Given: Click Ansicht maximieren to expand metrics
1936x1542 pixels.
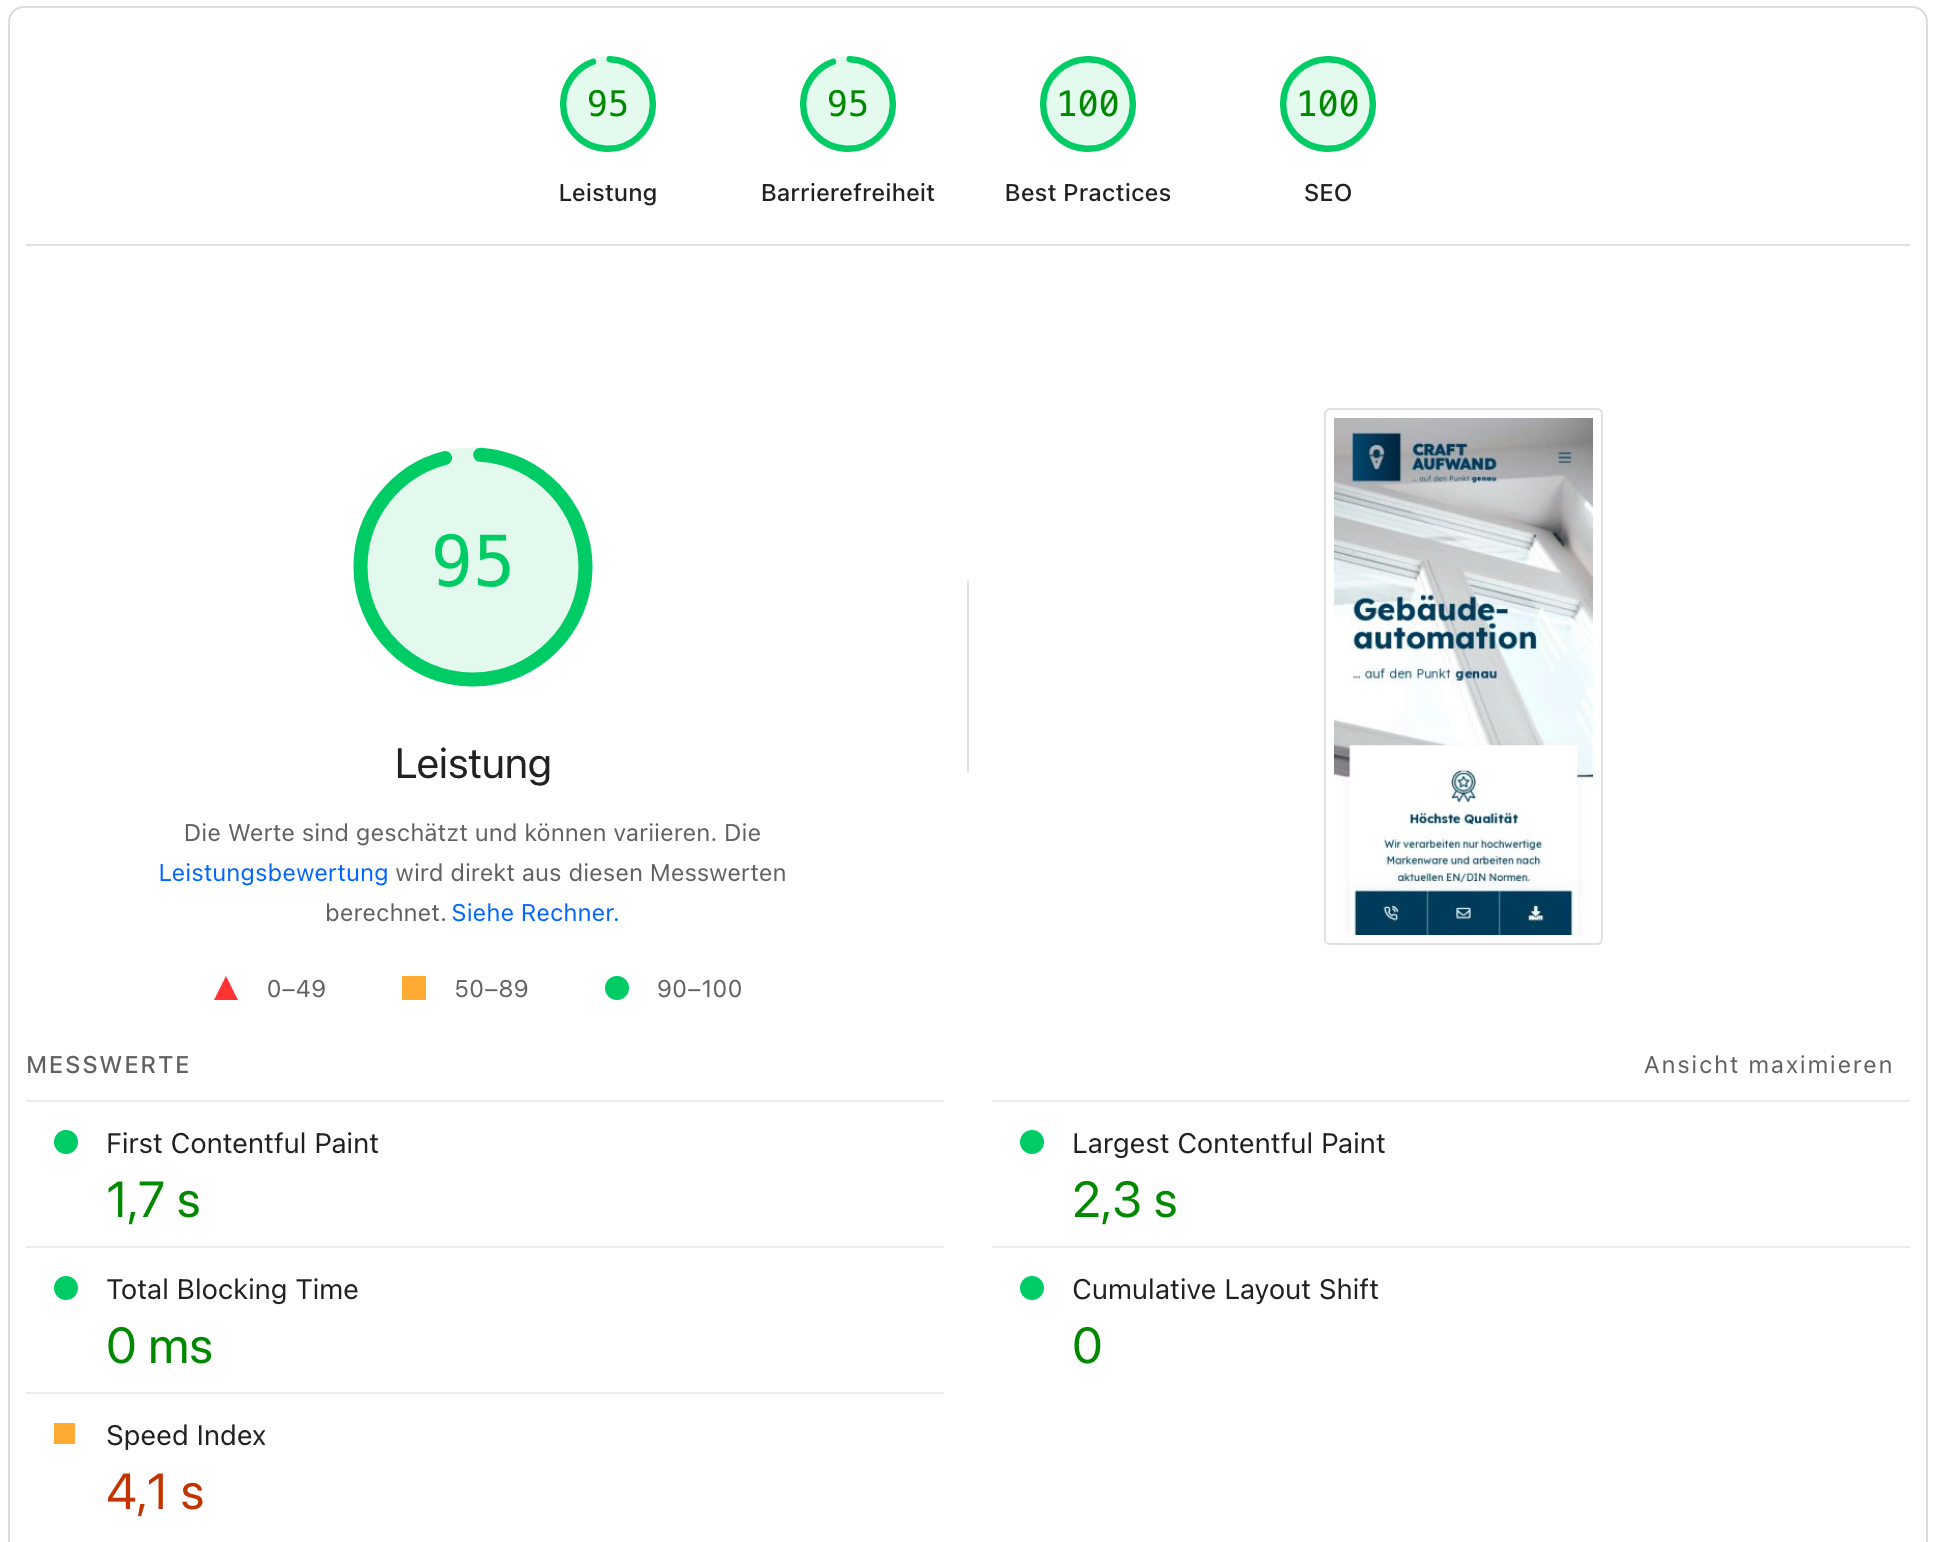Looking at the screenshot, I should (x=1767, y=1065).
